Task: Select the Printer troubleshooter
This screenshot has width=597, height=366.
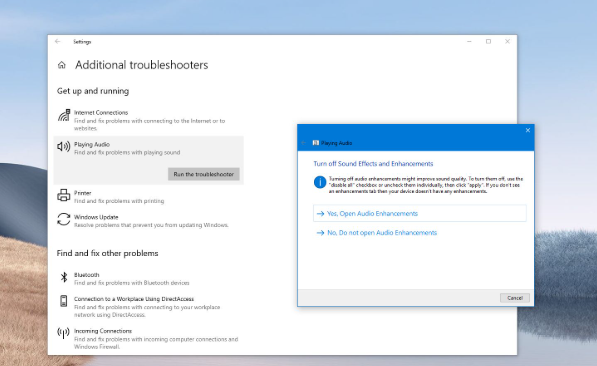Action: tap(148, 197)
